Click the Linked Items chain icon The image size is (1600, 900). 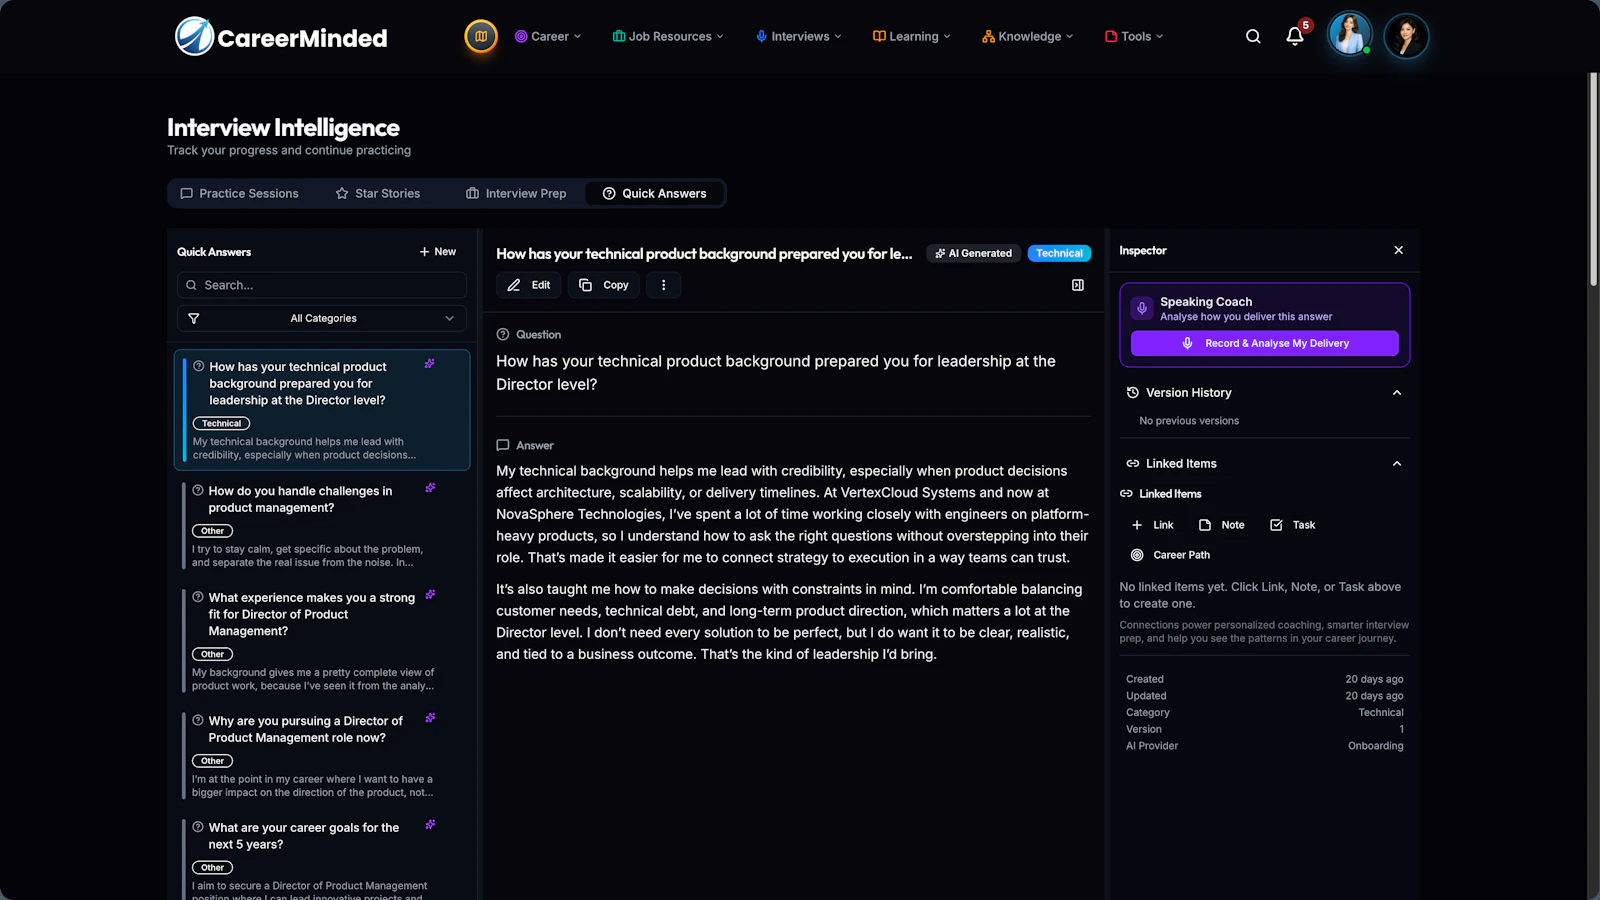tap(1133, 464)
